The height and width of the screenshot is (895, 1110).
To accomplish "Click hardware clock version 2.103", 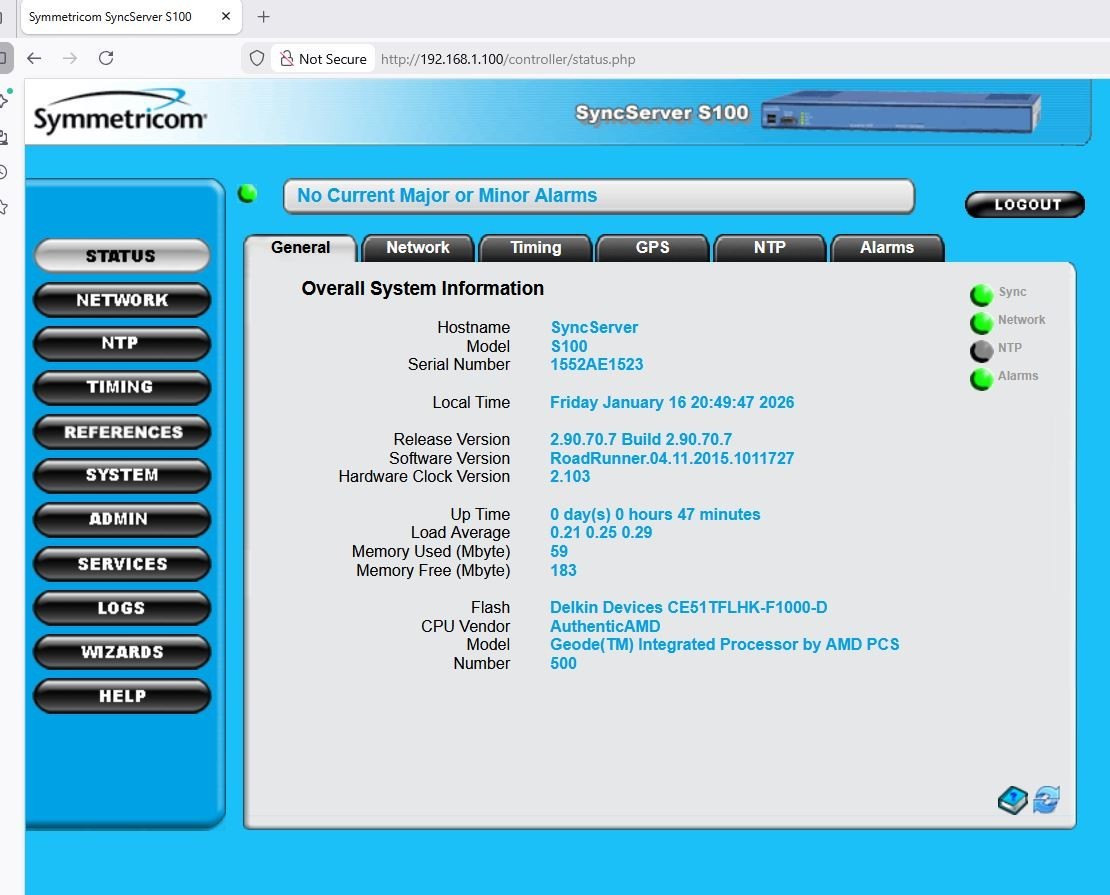I will click(x=570, y=477).
